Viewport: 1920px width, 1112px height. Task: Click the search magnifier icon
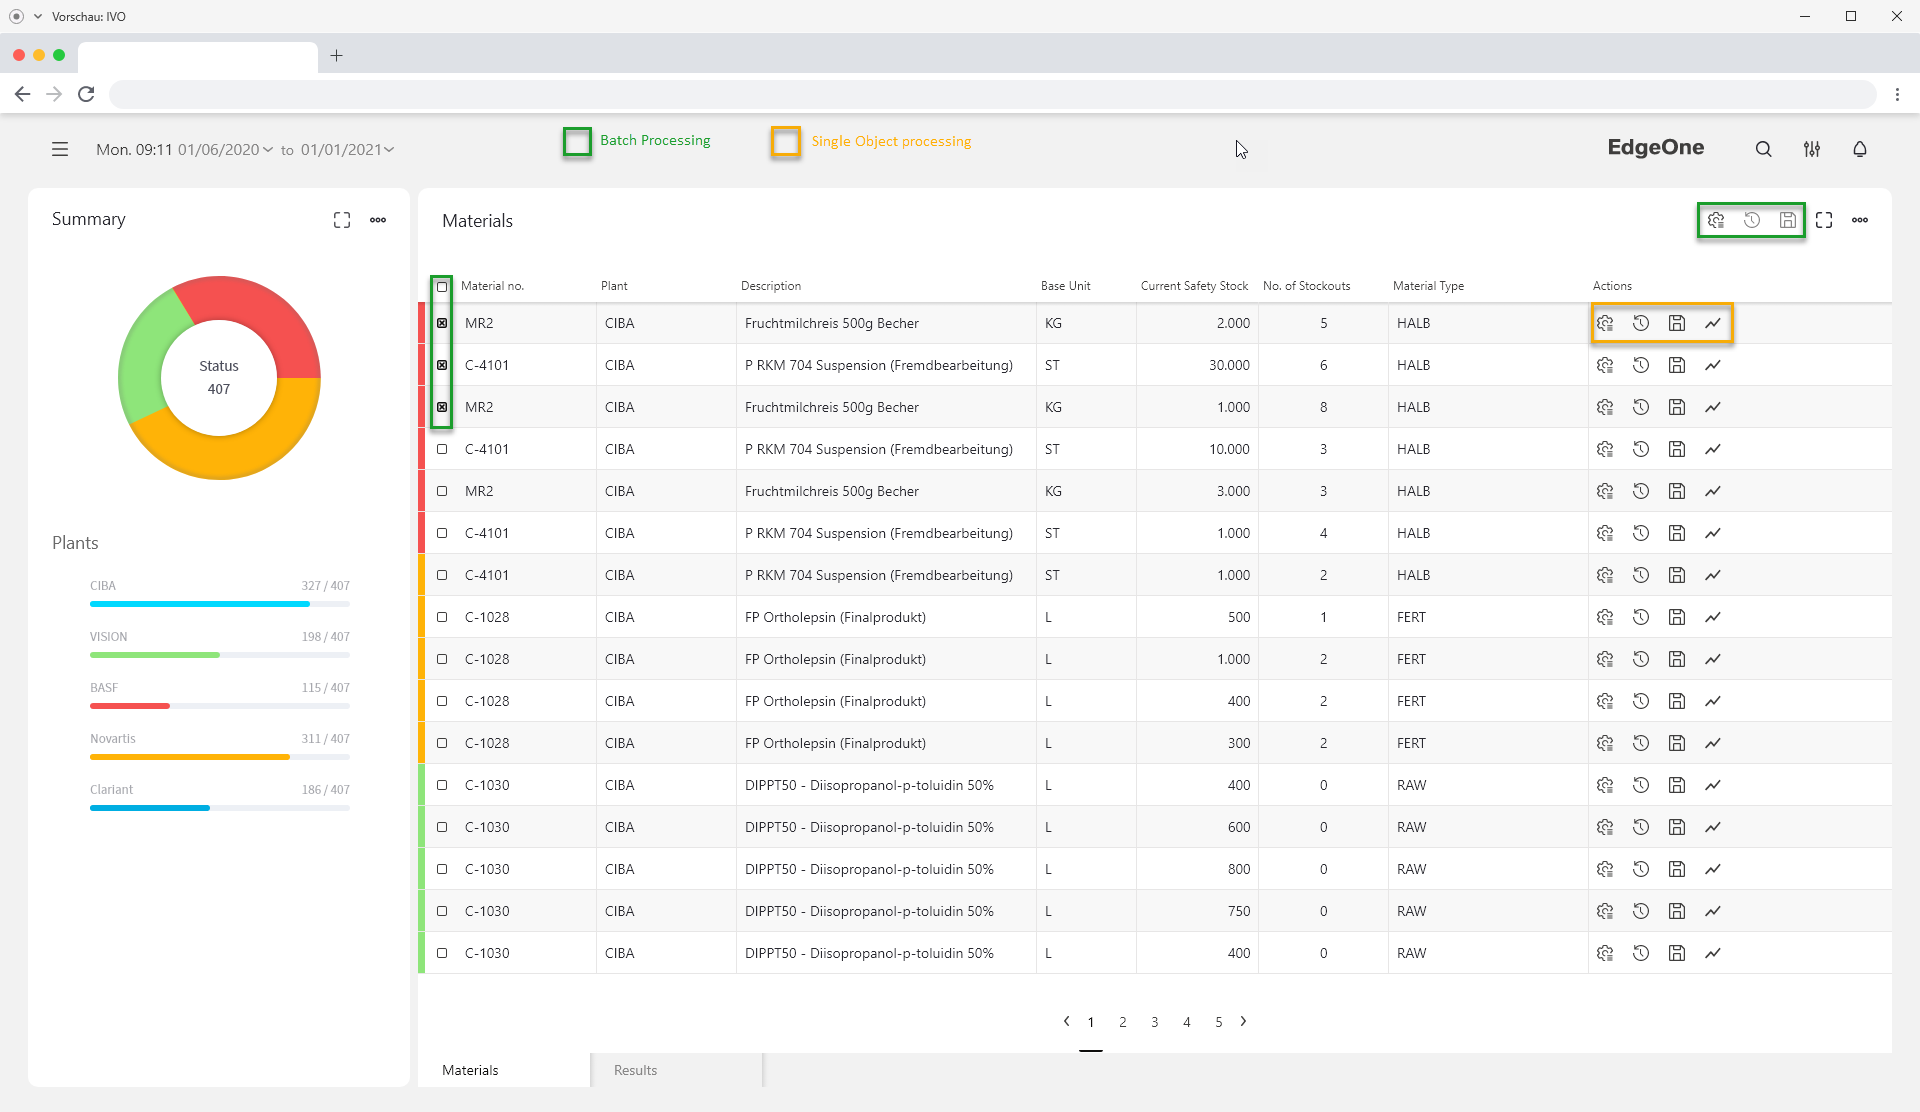[1764, 149]
